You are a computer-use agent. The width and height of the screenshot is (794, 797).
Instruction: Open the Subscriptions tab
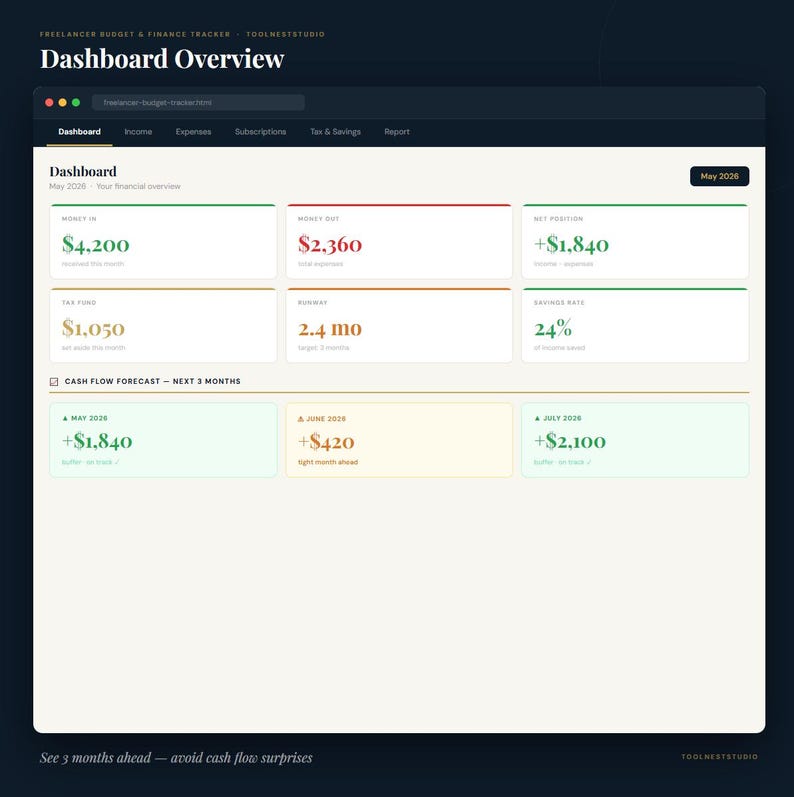tap(260, 132)
